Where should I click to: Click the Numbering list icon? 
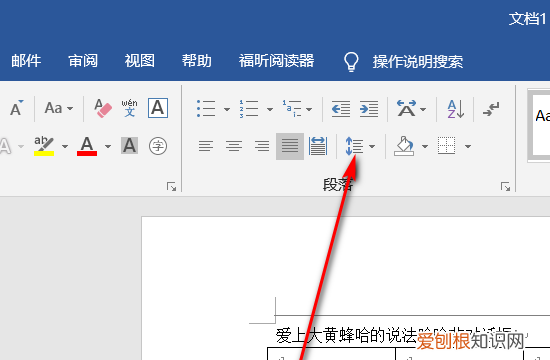249,108
